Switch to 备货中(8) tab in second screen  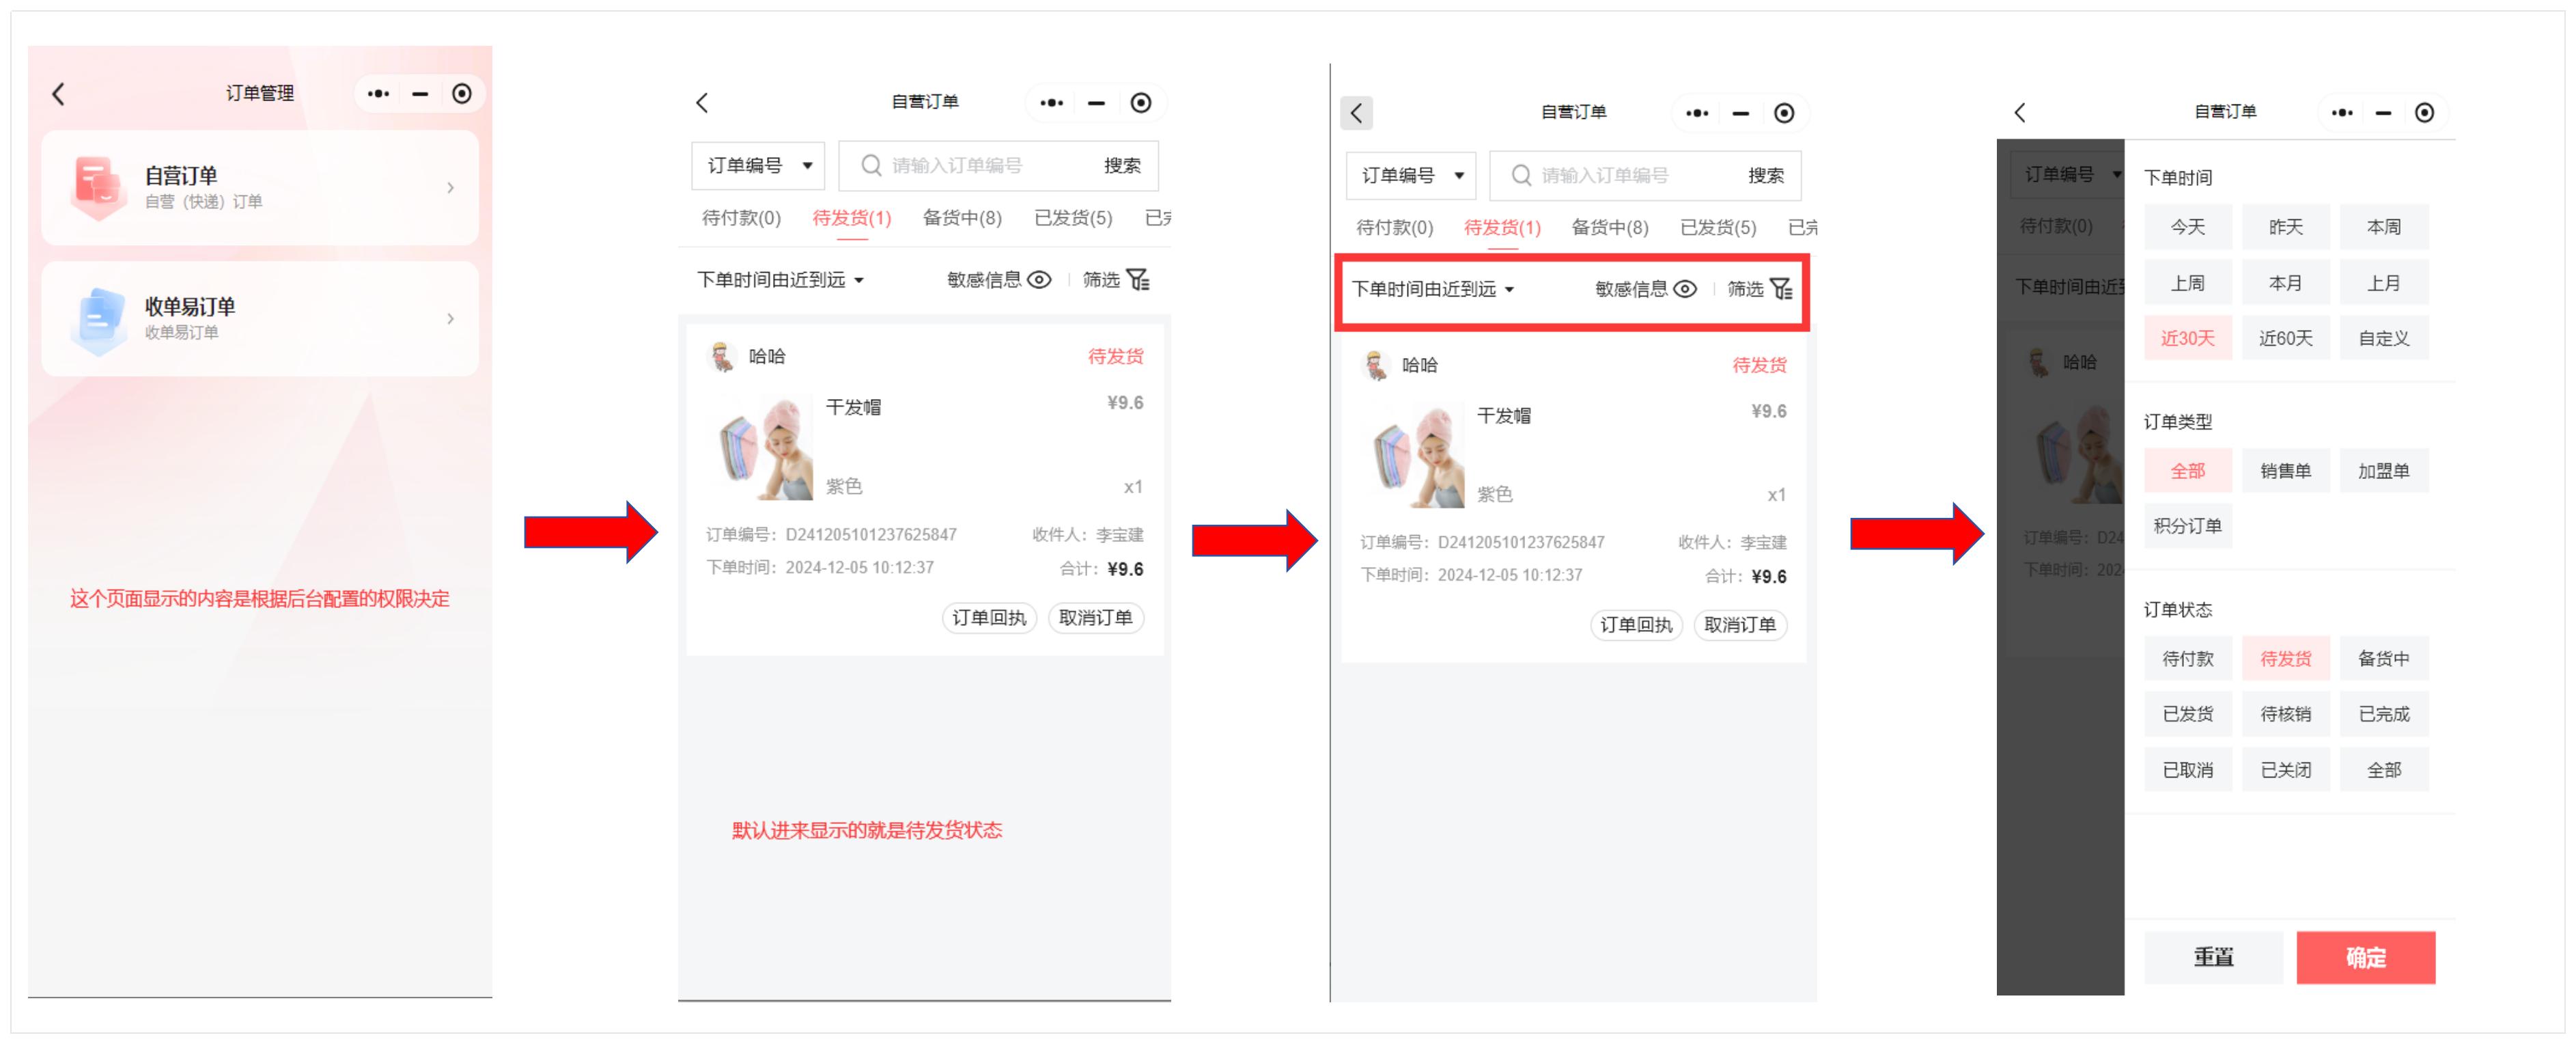click(962, 218)
